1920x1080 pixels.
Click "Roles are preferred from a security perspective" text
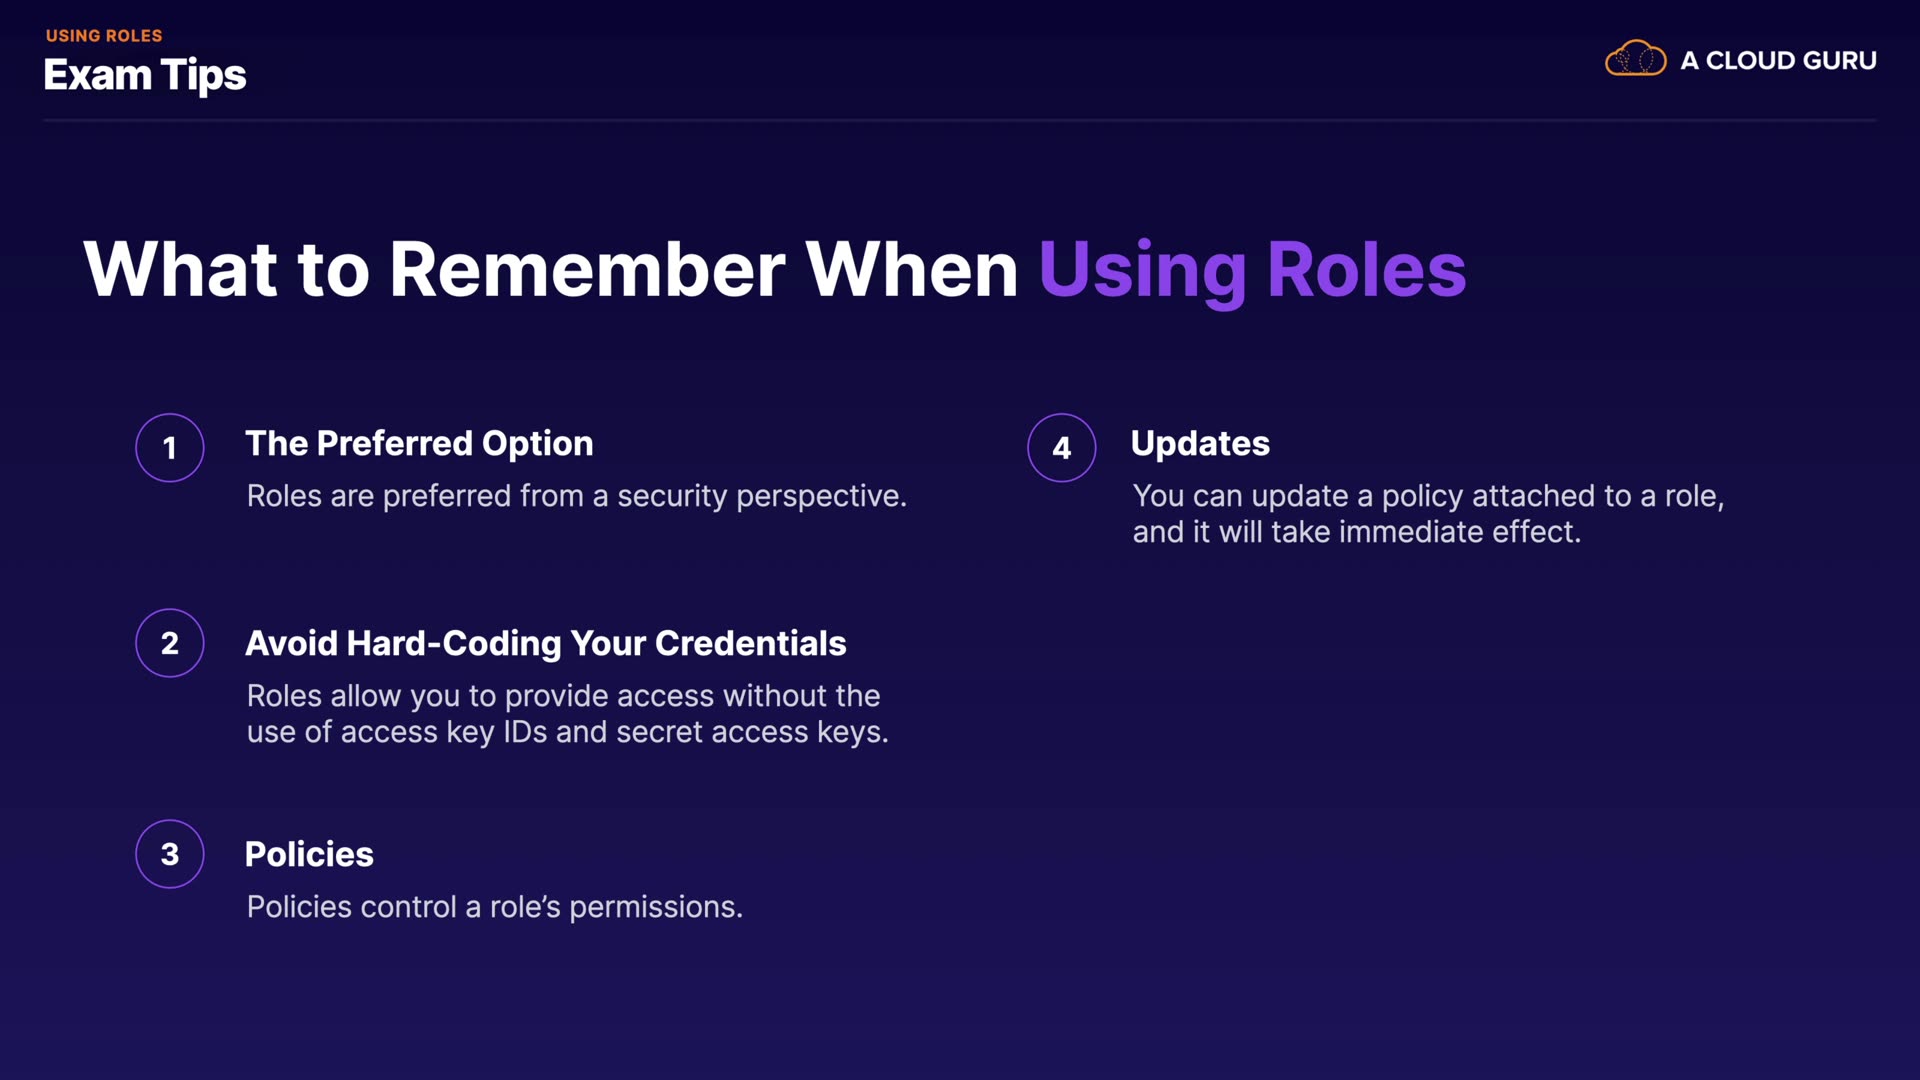point(576,496)
